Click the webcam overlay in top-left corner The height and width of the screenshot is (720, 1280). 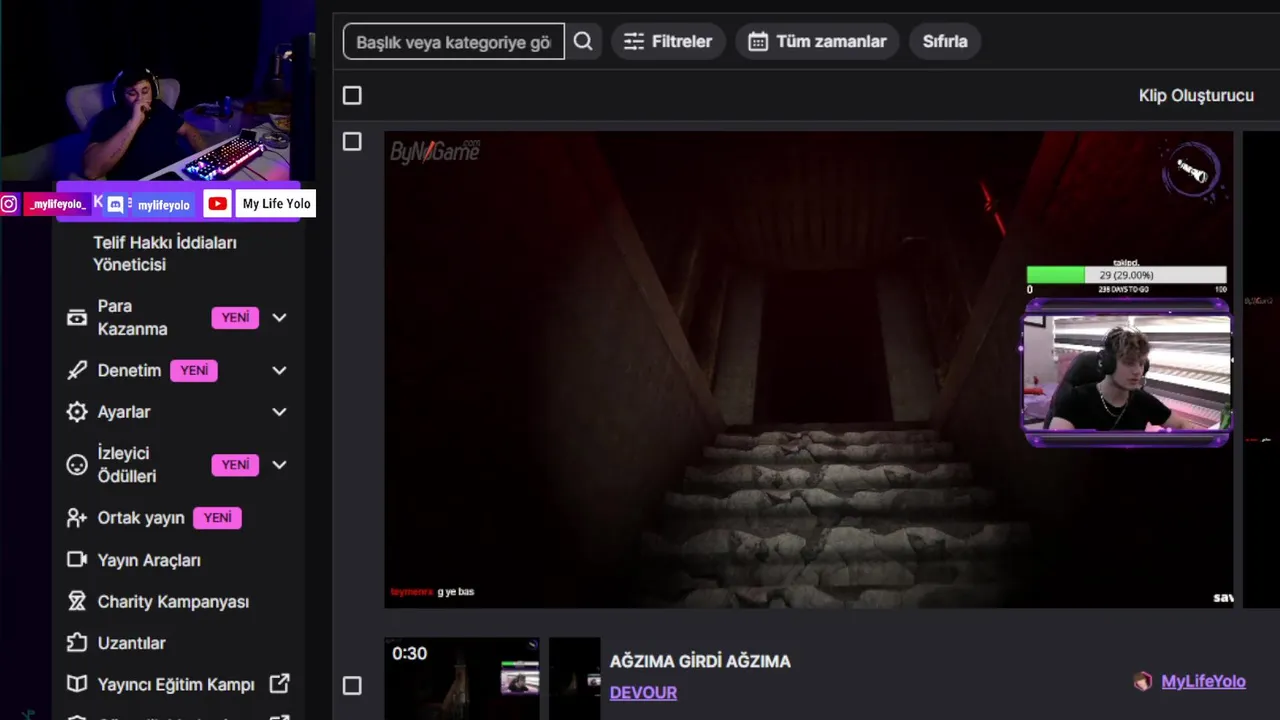click(158, 91)
